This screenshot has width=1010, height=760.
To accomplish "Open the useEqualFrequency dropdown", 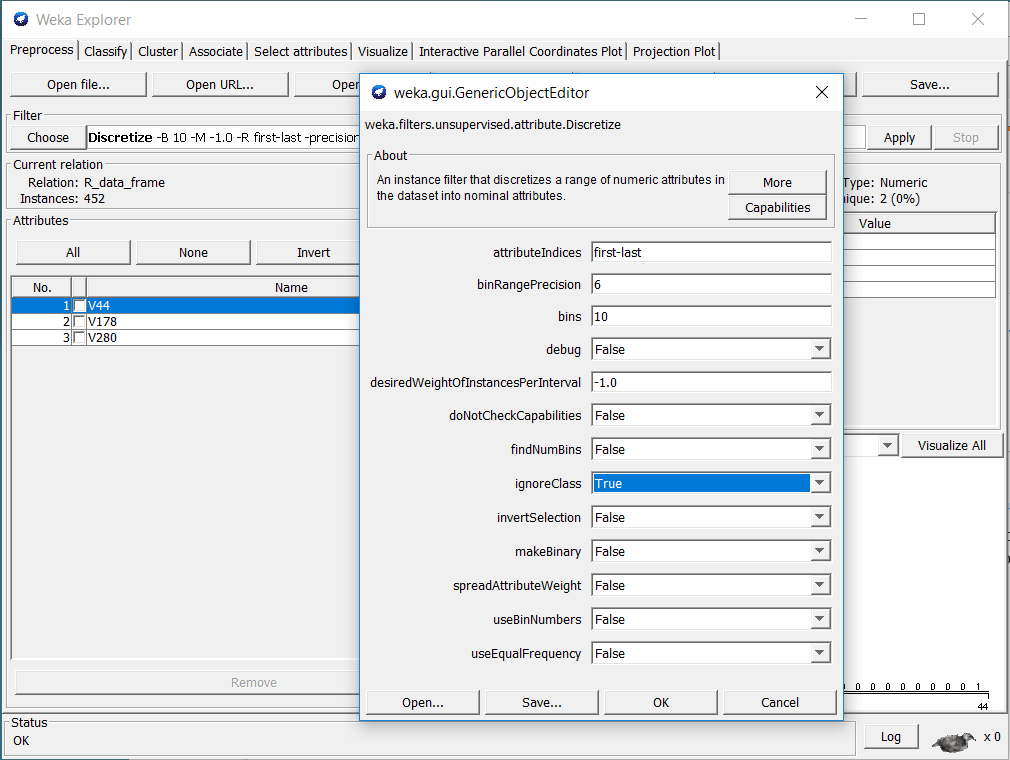I will tap(819, 654).
